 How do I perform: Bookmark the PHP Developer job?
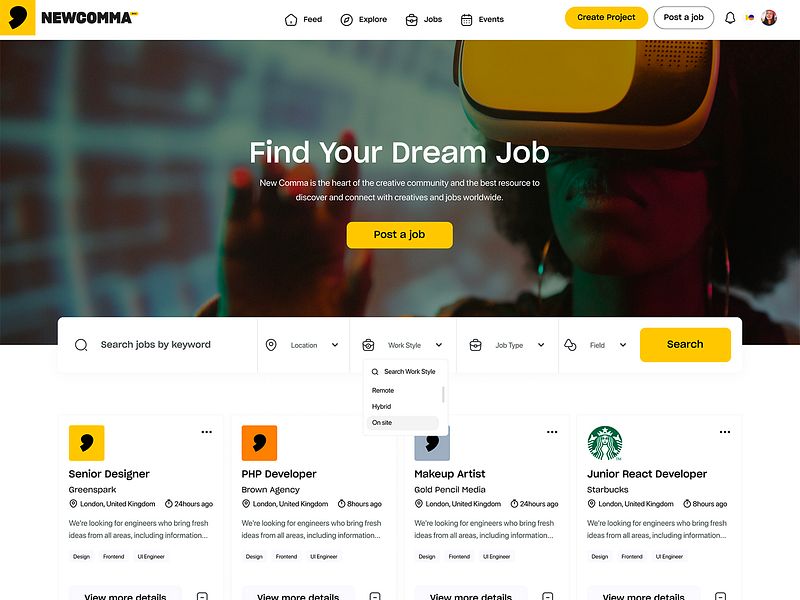click(x=375, y=596)
